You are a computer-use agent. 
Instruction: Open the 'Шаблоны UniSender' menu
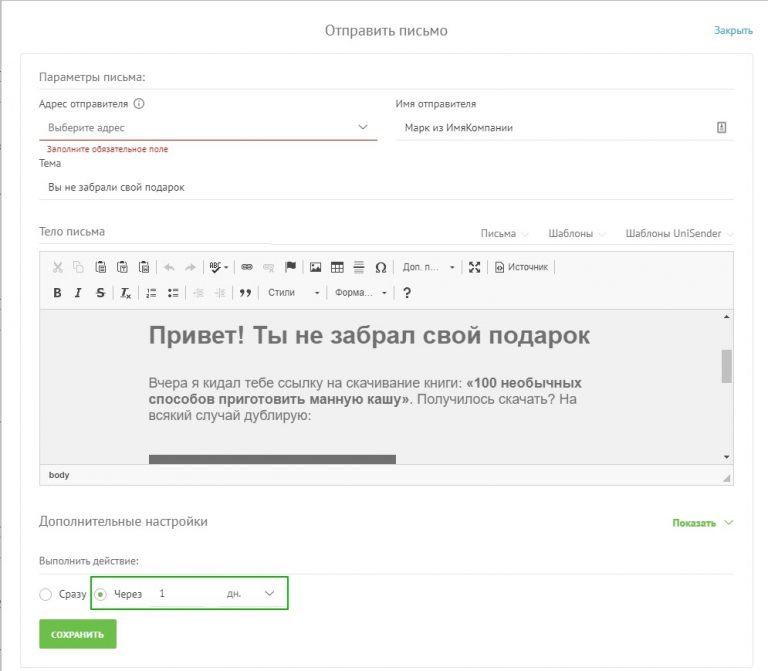(x=678, y=233)
